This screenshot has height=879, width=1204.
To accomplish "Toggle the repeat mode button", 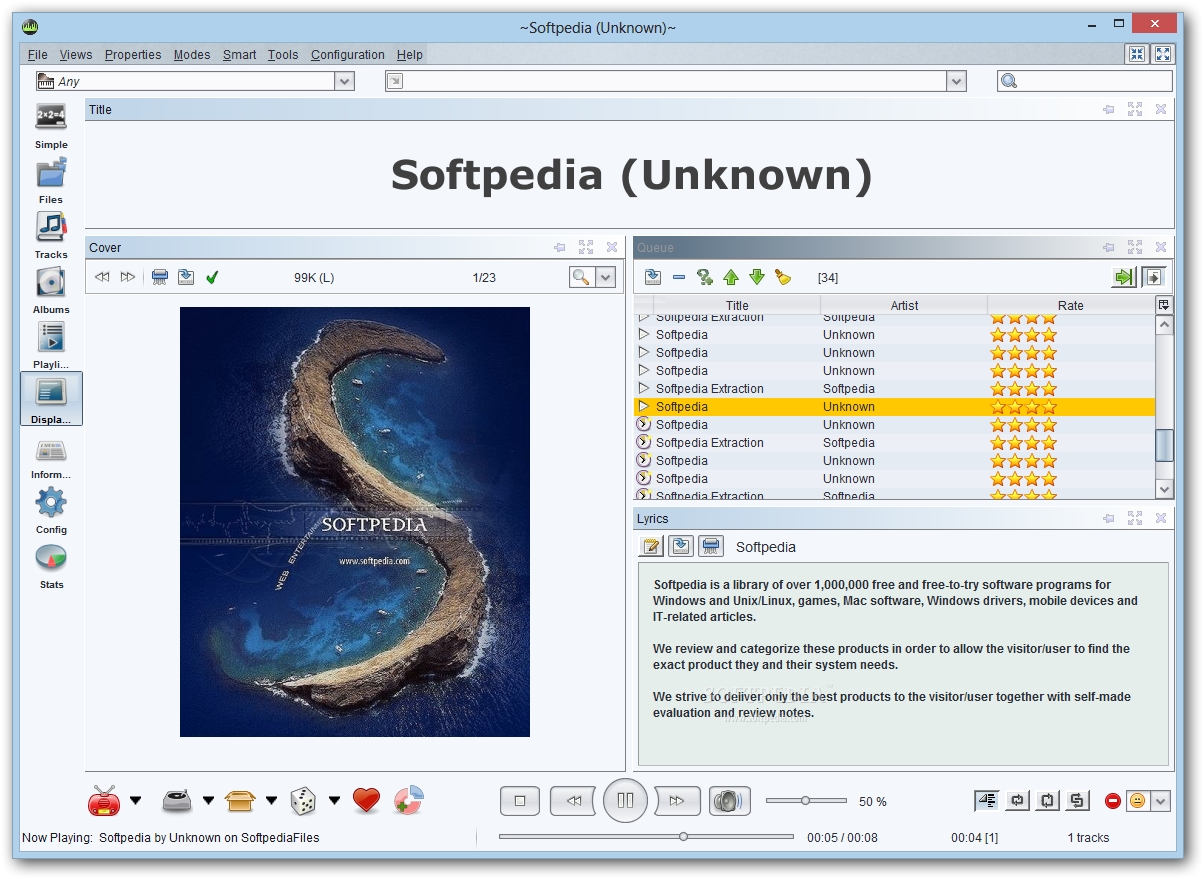I will [1019, 801].
